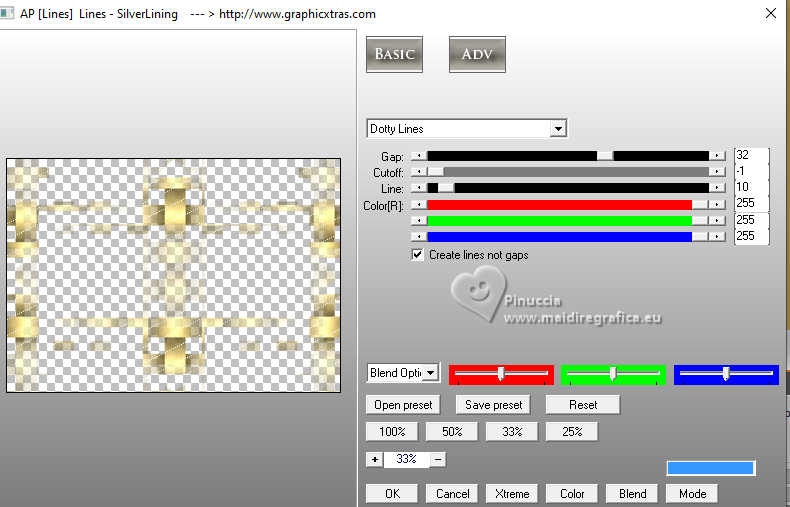The height and width of the screenshot is (507, 790).
Task: Set preview zoom to 100%
Action: click(392, 431)
